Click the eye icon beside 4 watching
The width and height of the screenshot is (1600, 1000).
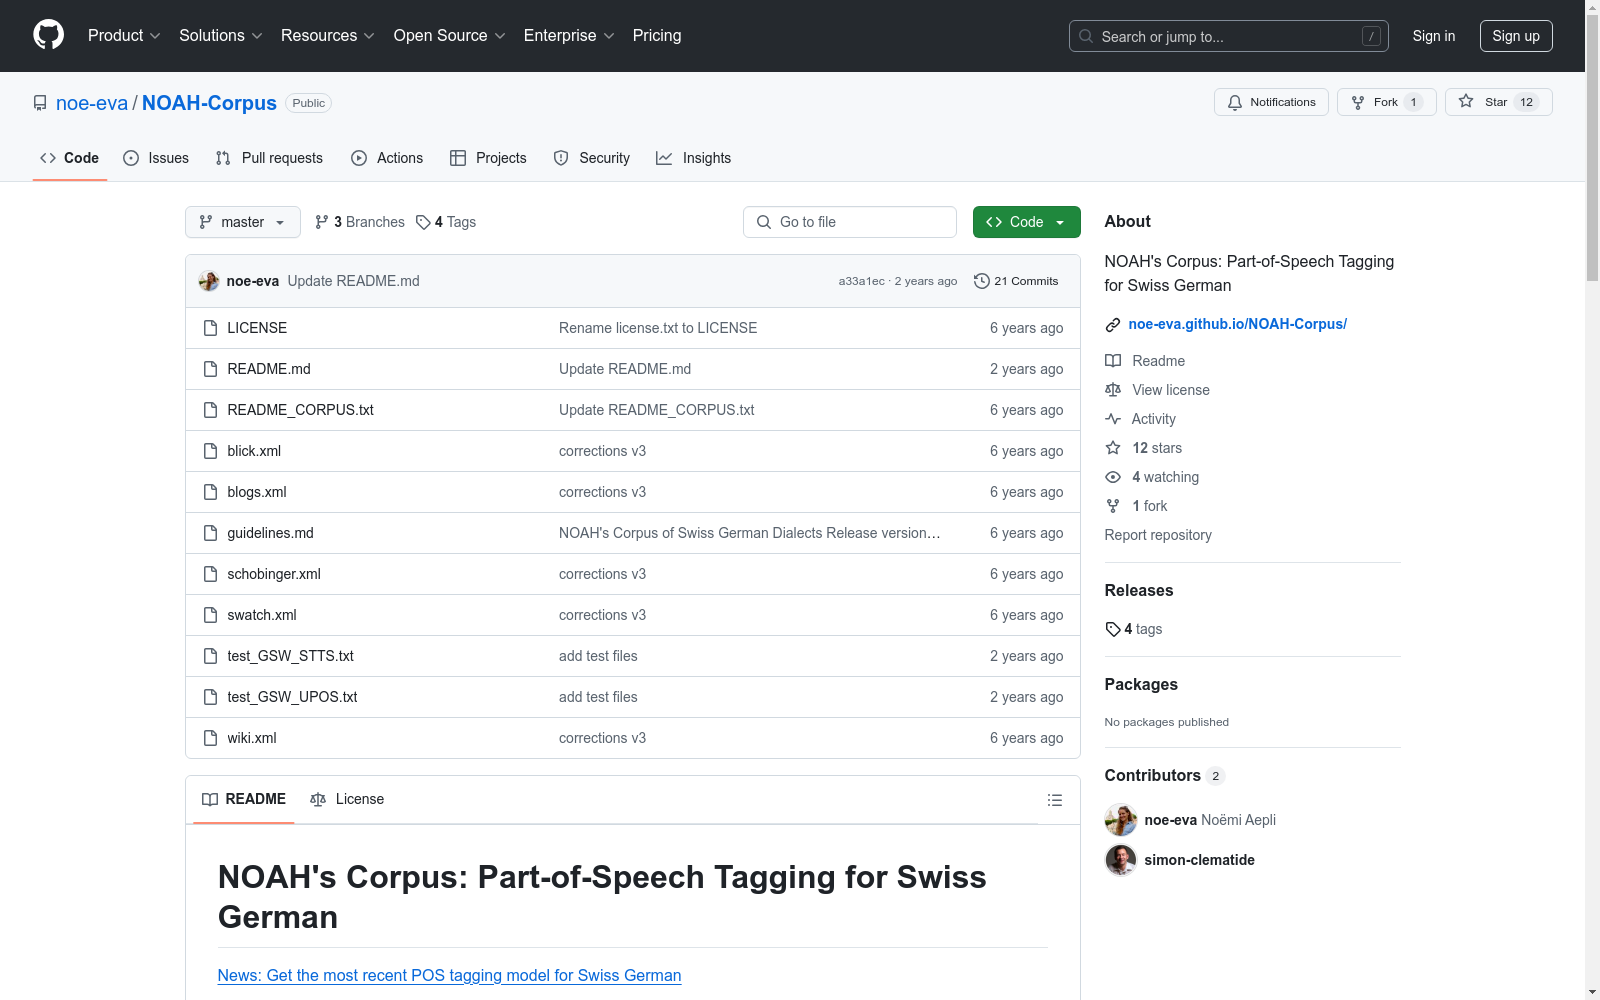1113,477
